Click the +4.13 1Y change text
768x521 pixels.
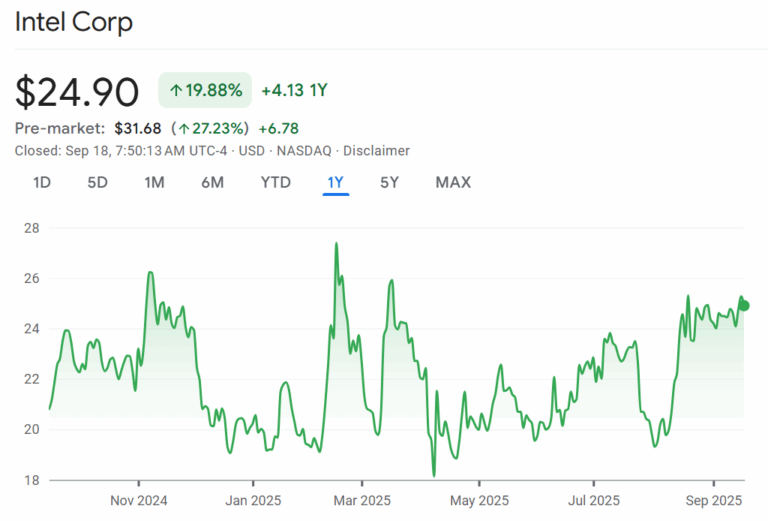point(294,90)
